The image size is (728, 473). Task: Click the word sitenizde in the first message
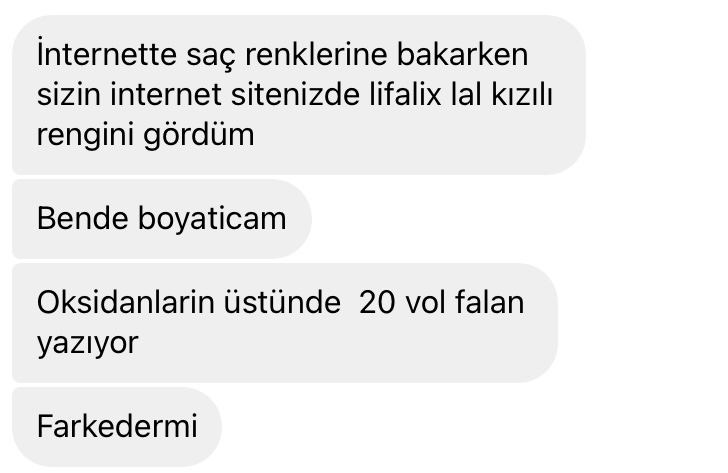pyautogui.click(x=295, y=95)
